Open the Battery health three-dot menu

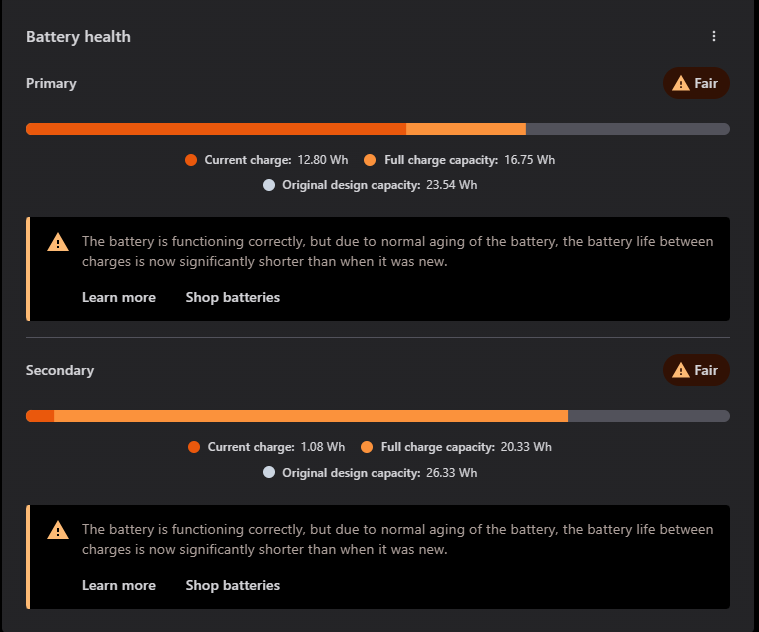pyautogui.click(x=714, y=36)
